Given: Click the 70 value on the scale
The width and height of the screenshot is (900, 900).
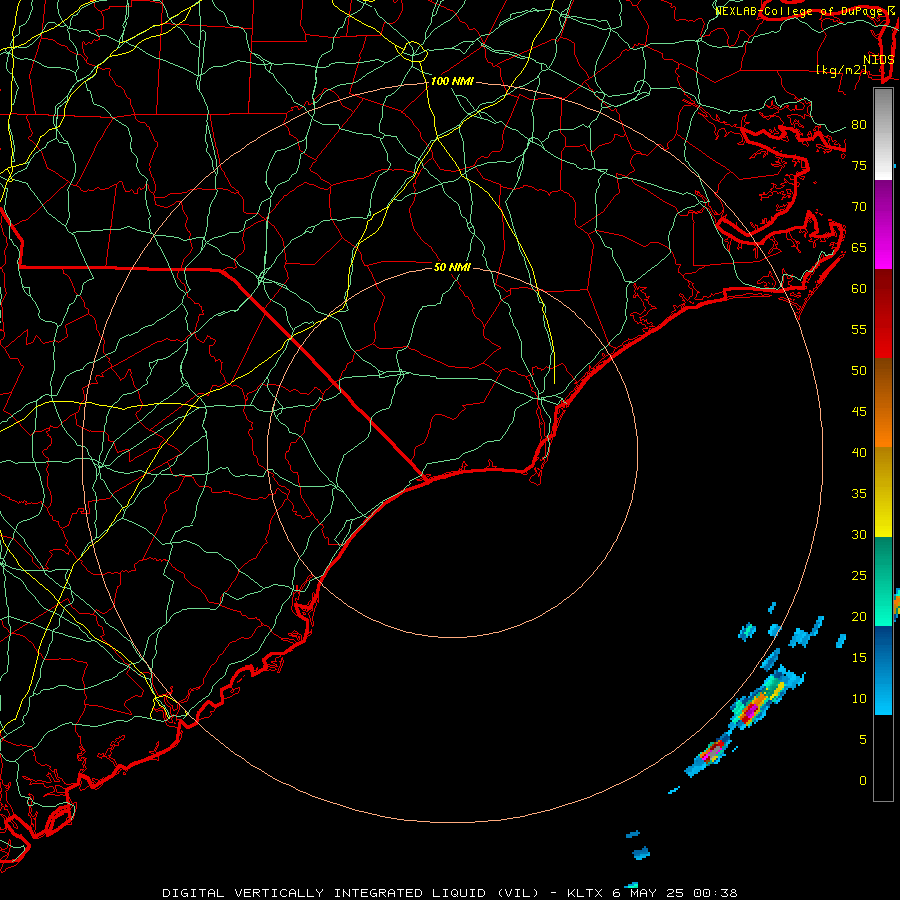Looking at the screenshot, I should (x=859, y=207).
